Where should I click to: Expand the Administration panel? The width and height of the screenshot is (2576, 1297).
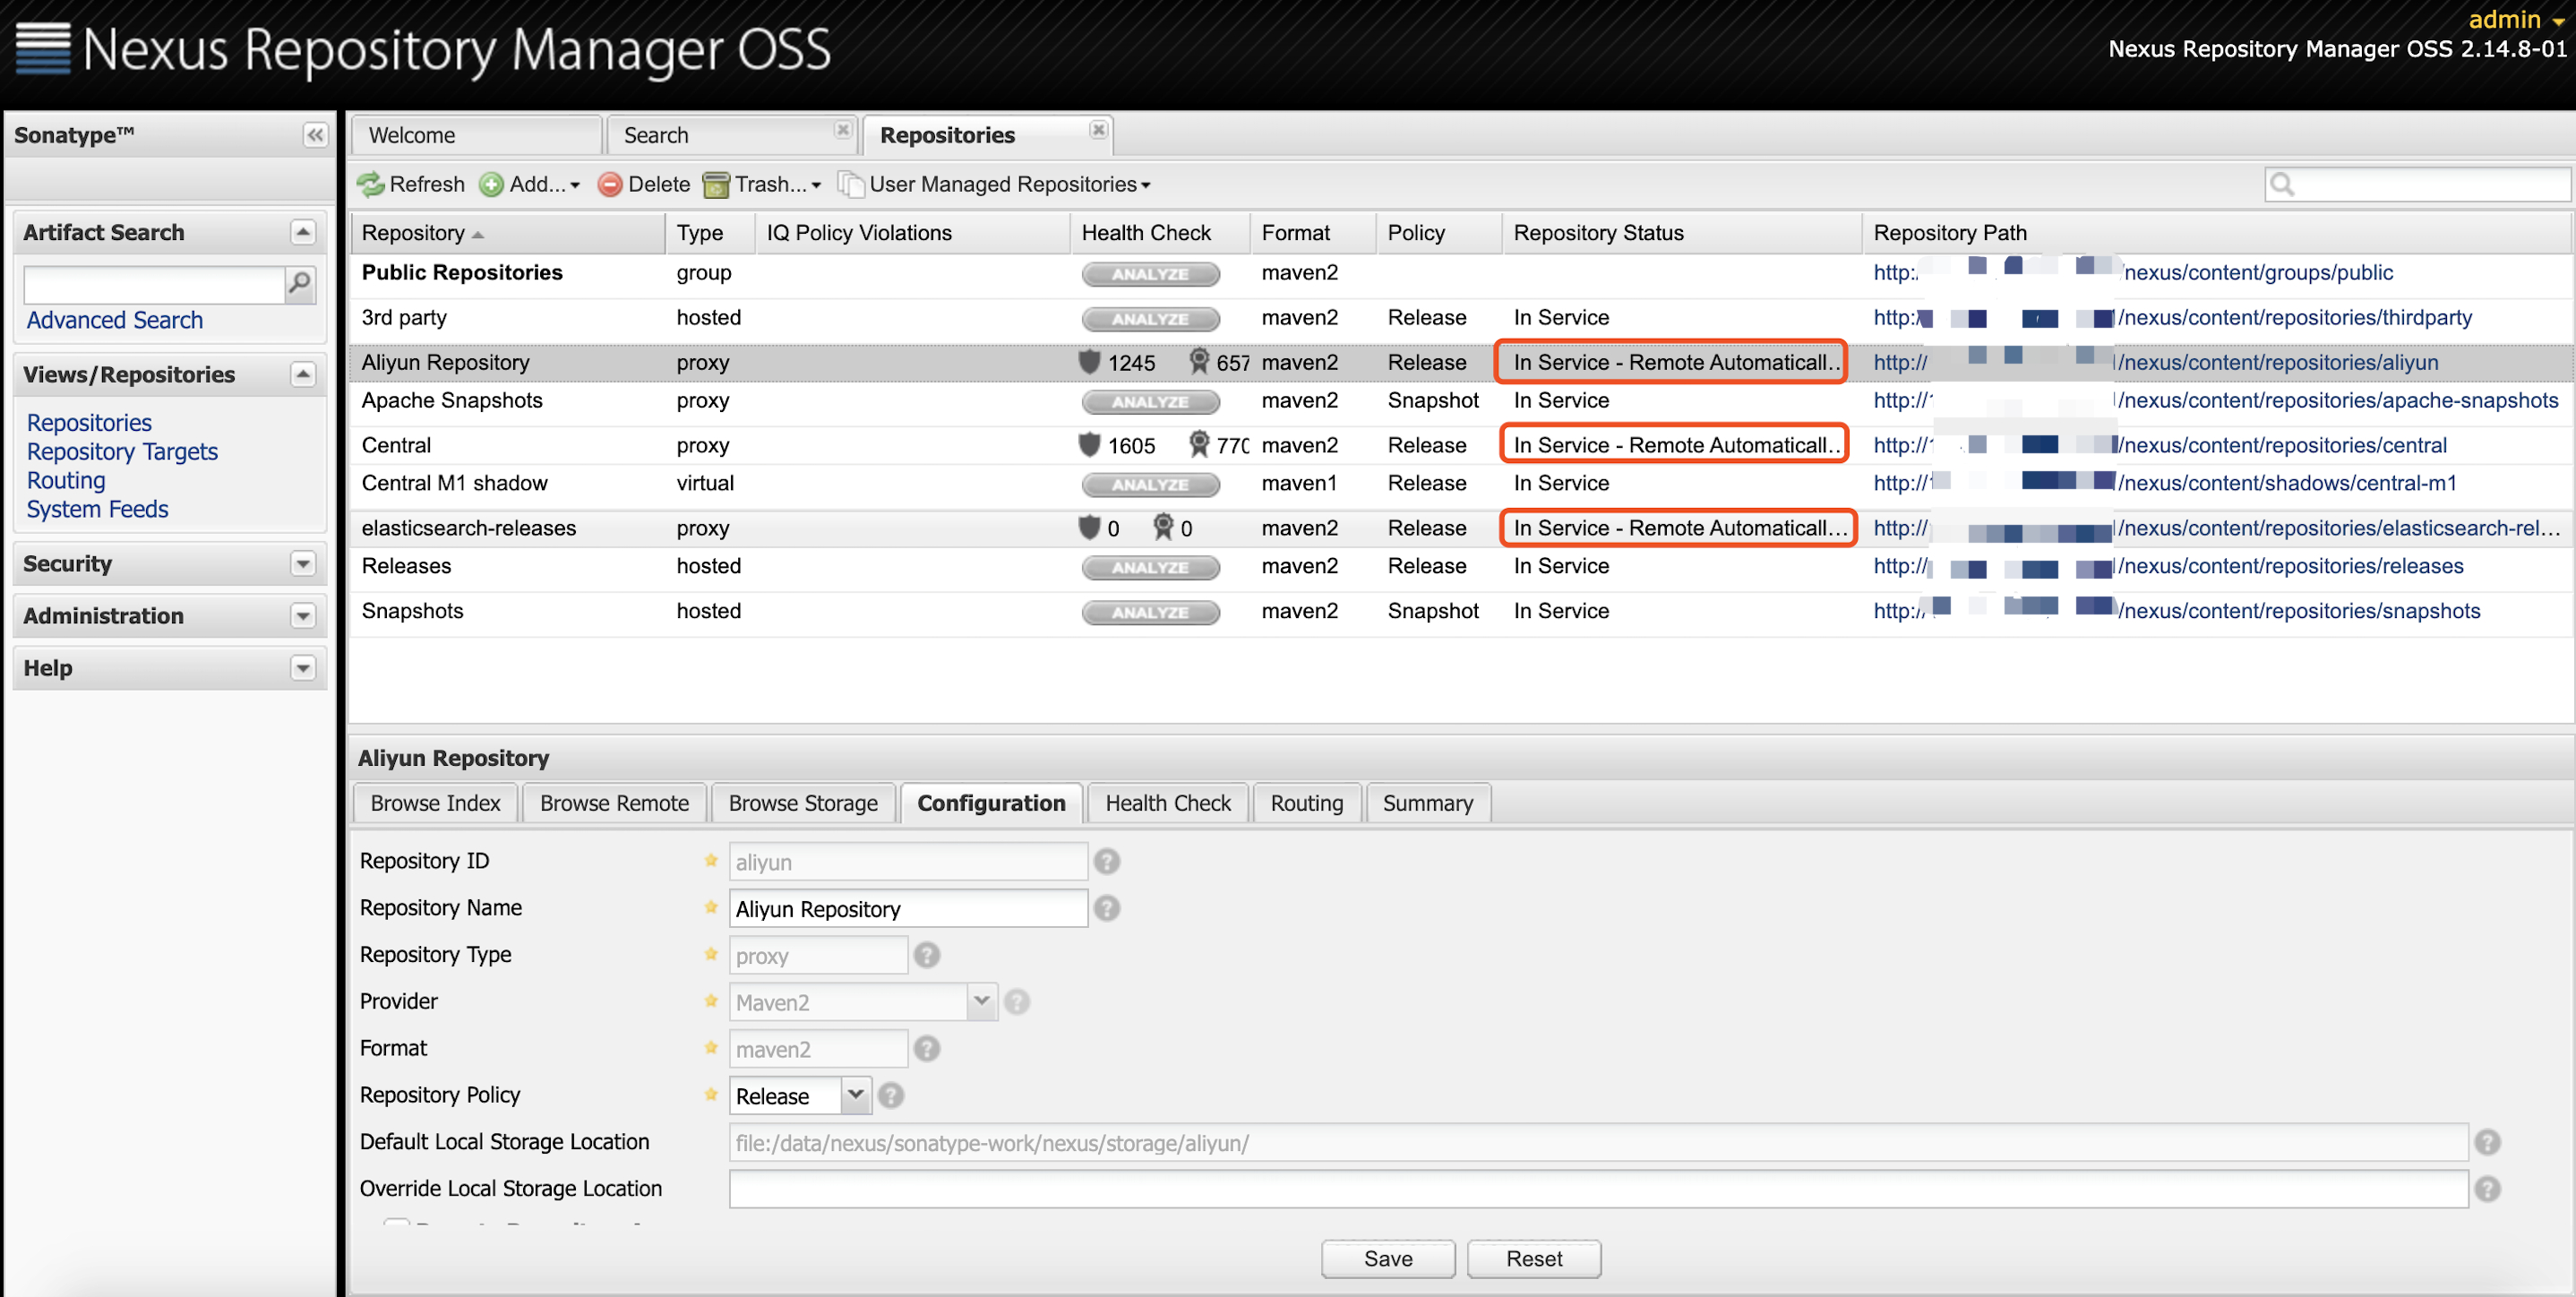303,616
